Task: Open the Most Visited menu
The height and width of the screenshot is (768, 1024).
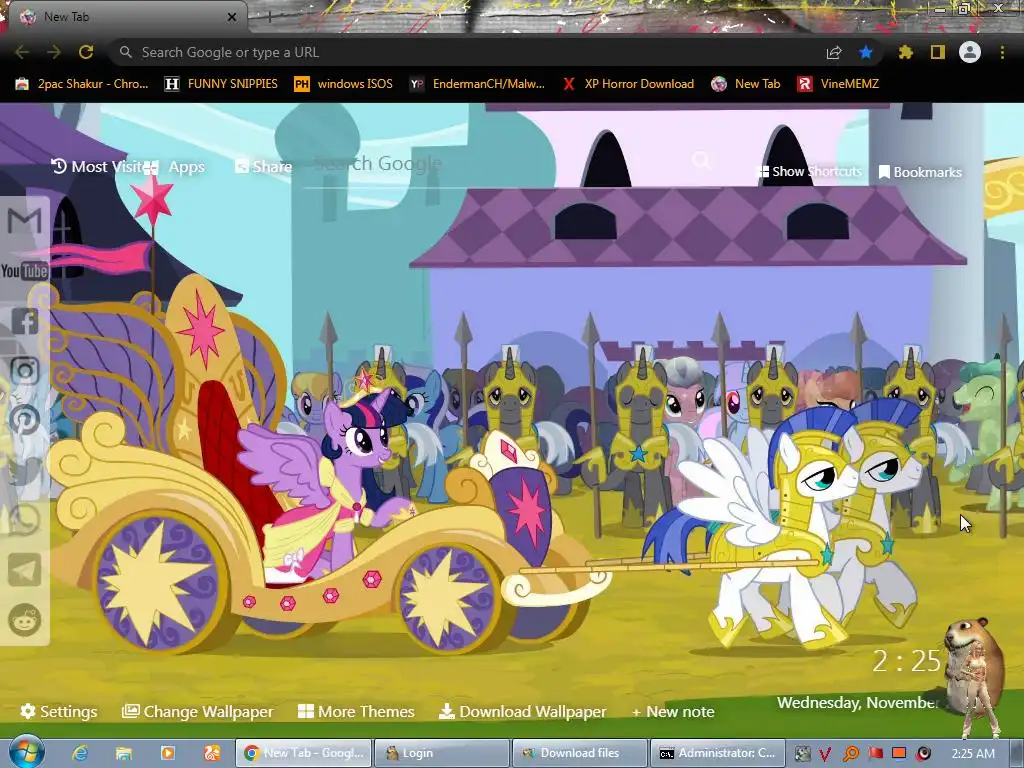Action: pos(97,167)
